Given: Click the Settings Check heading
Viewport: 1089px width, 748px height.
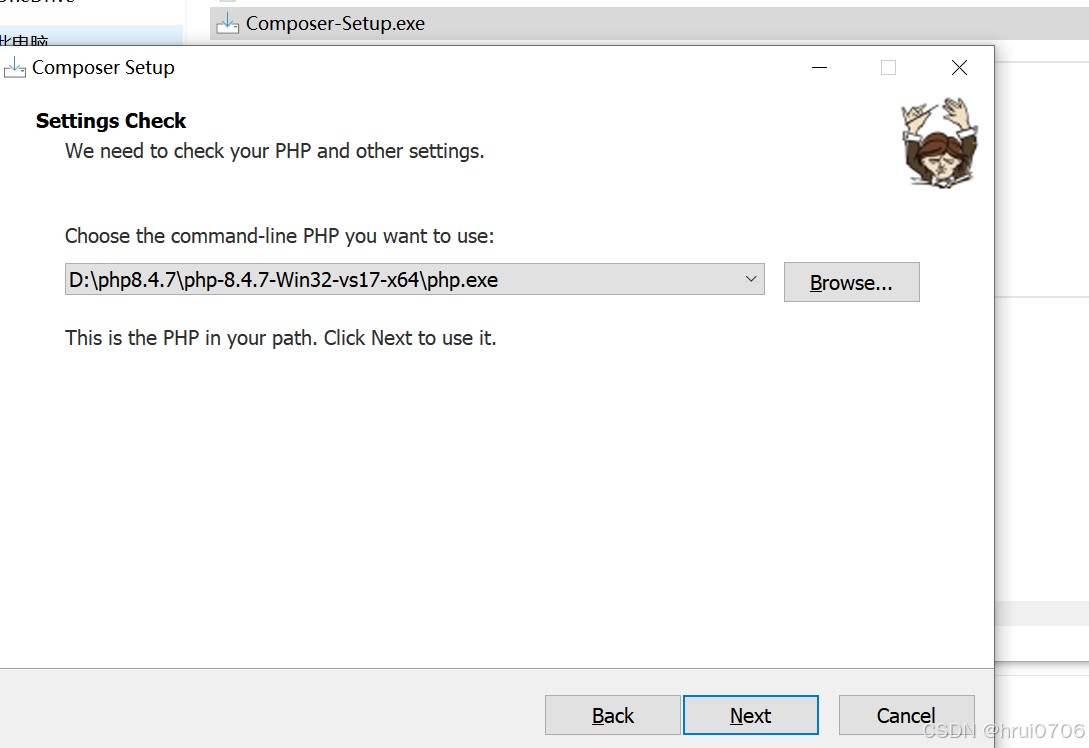Looking at the screenshot, I should (111, 121).
